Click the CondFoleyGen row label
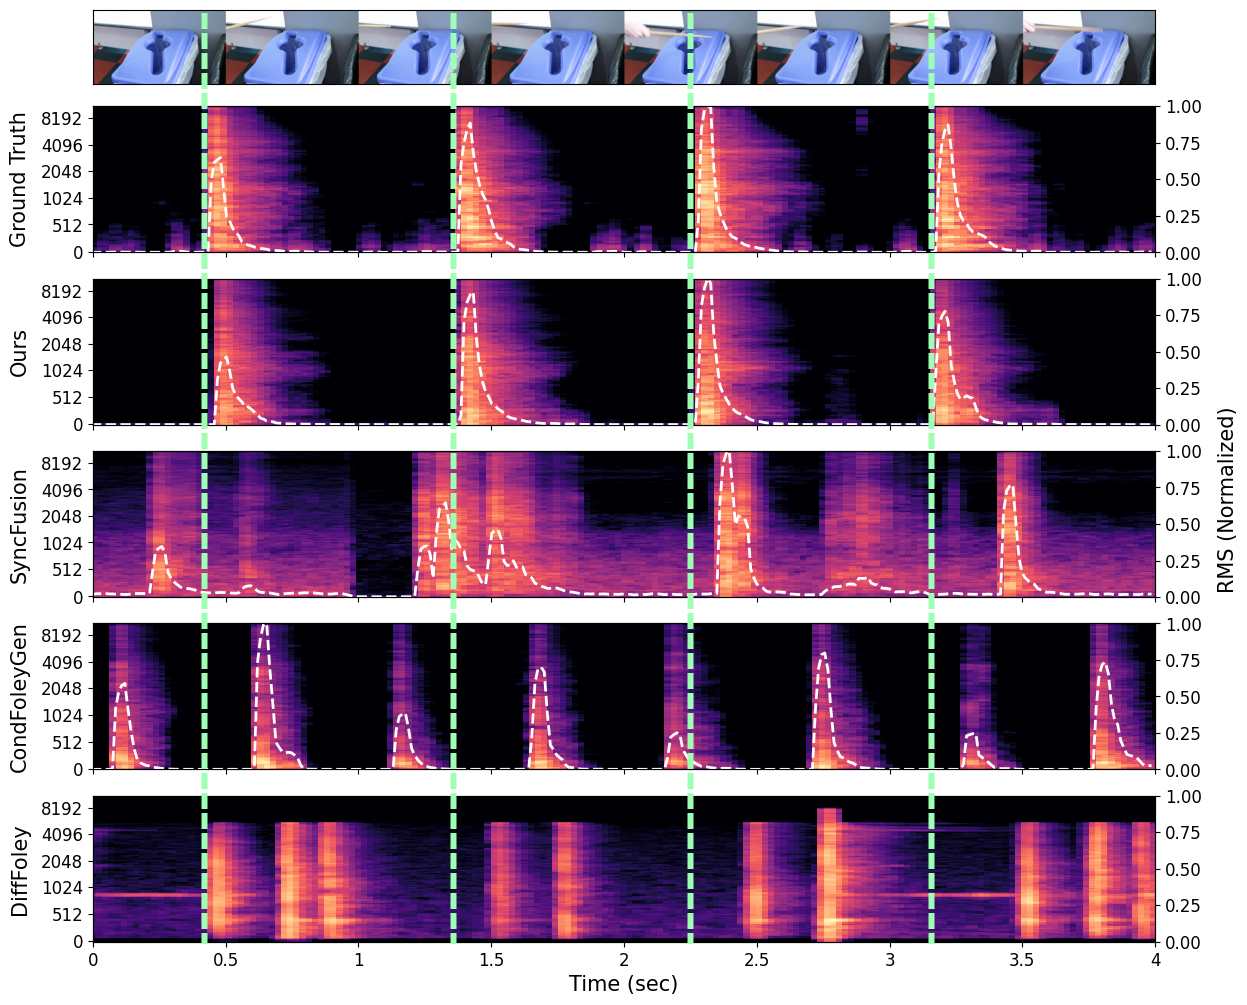 [18, 697]
